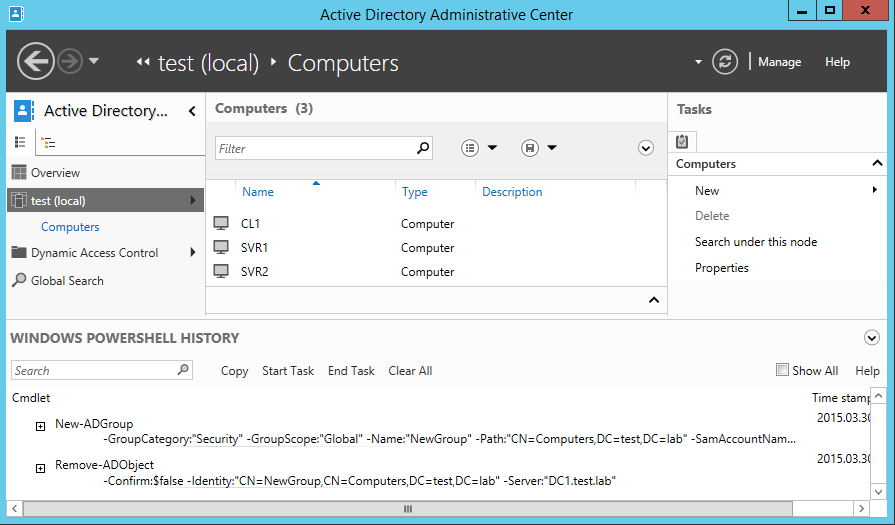This screenshot has height=525, width=895.
Task: Click the forward navigation arrow button
Action: tap(70, 62)
